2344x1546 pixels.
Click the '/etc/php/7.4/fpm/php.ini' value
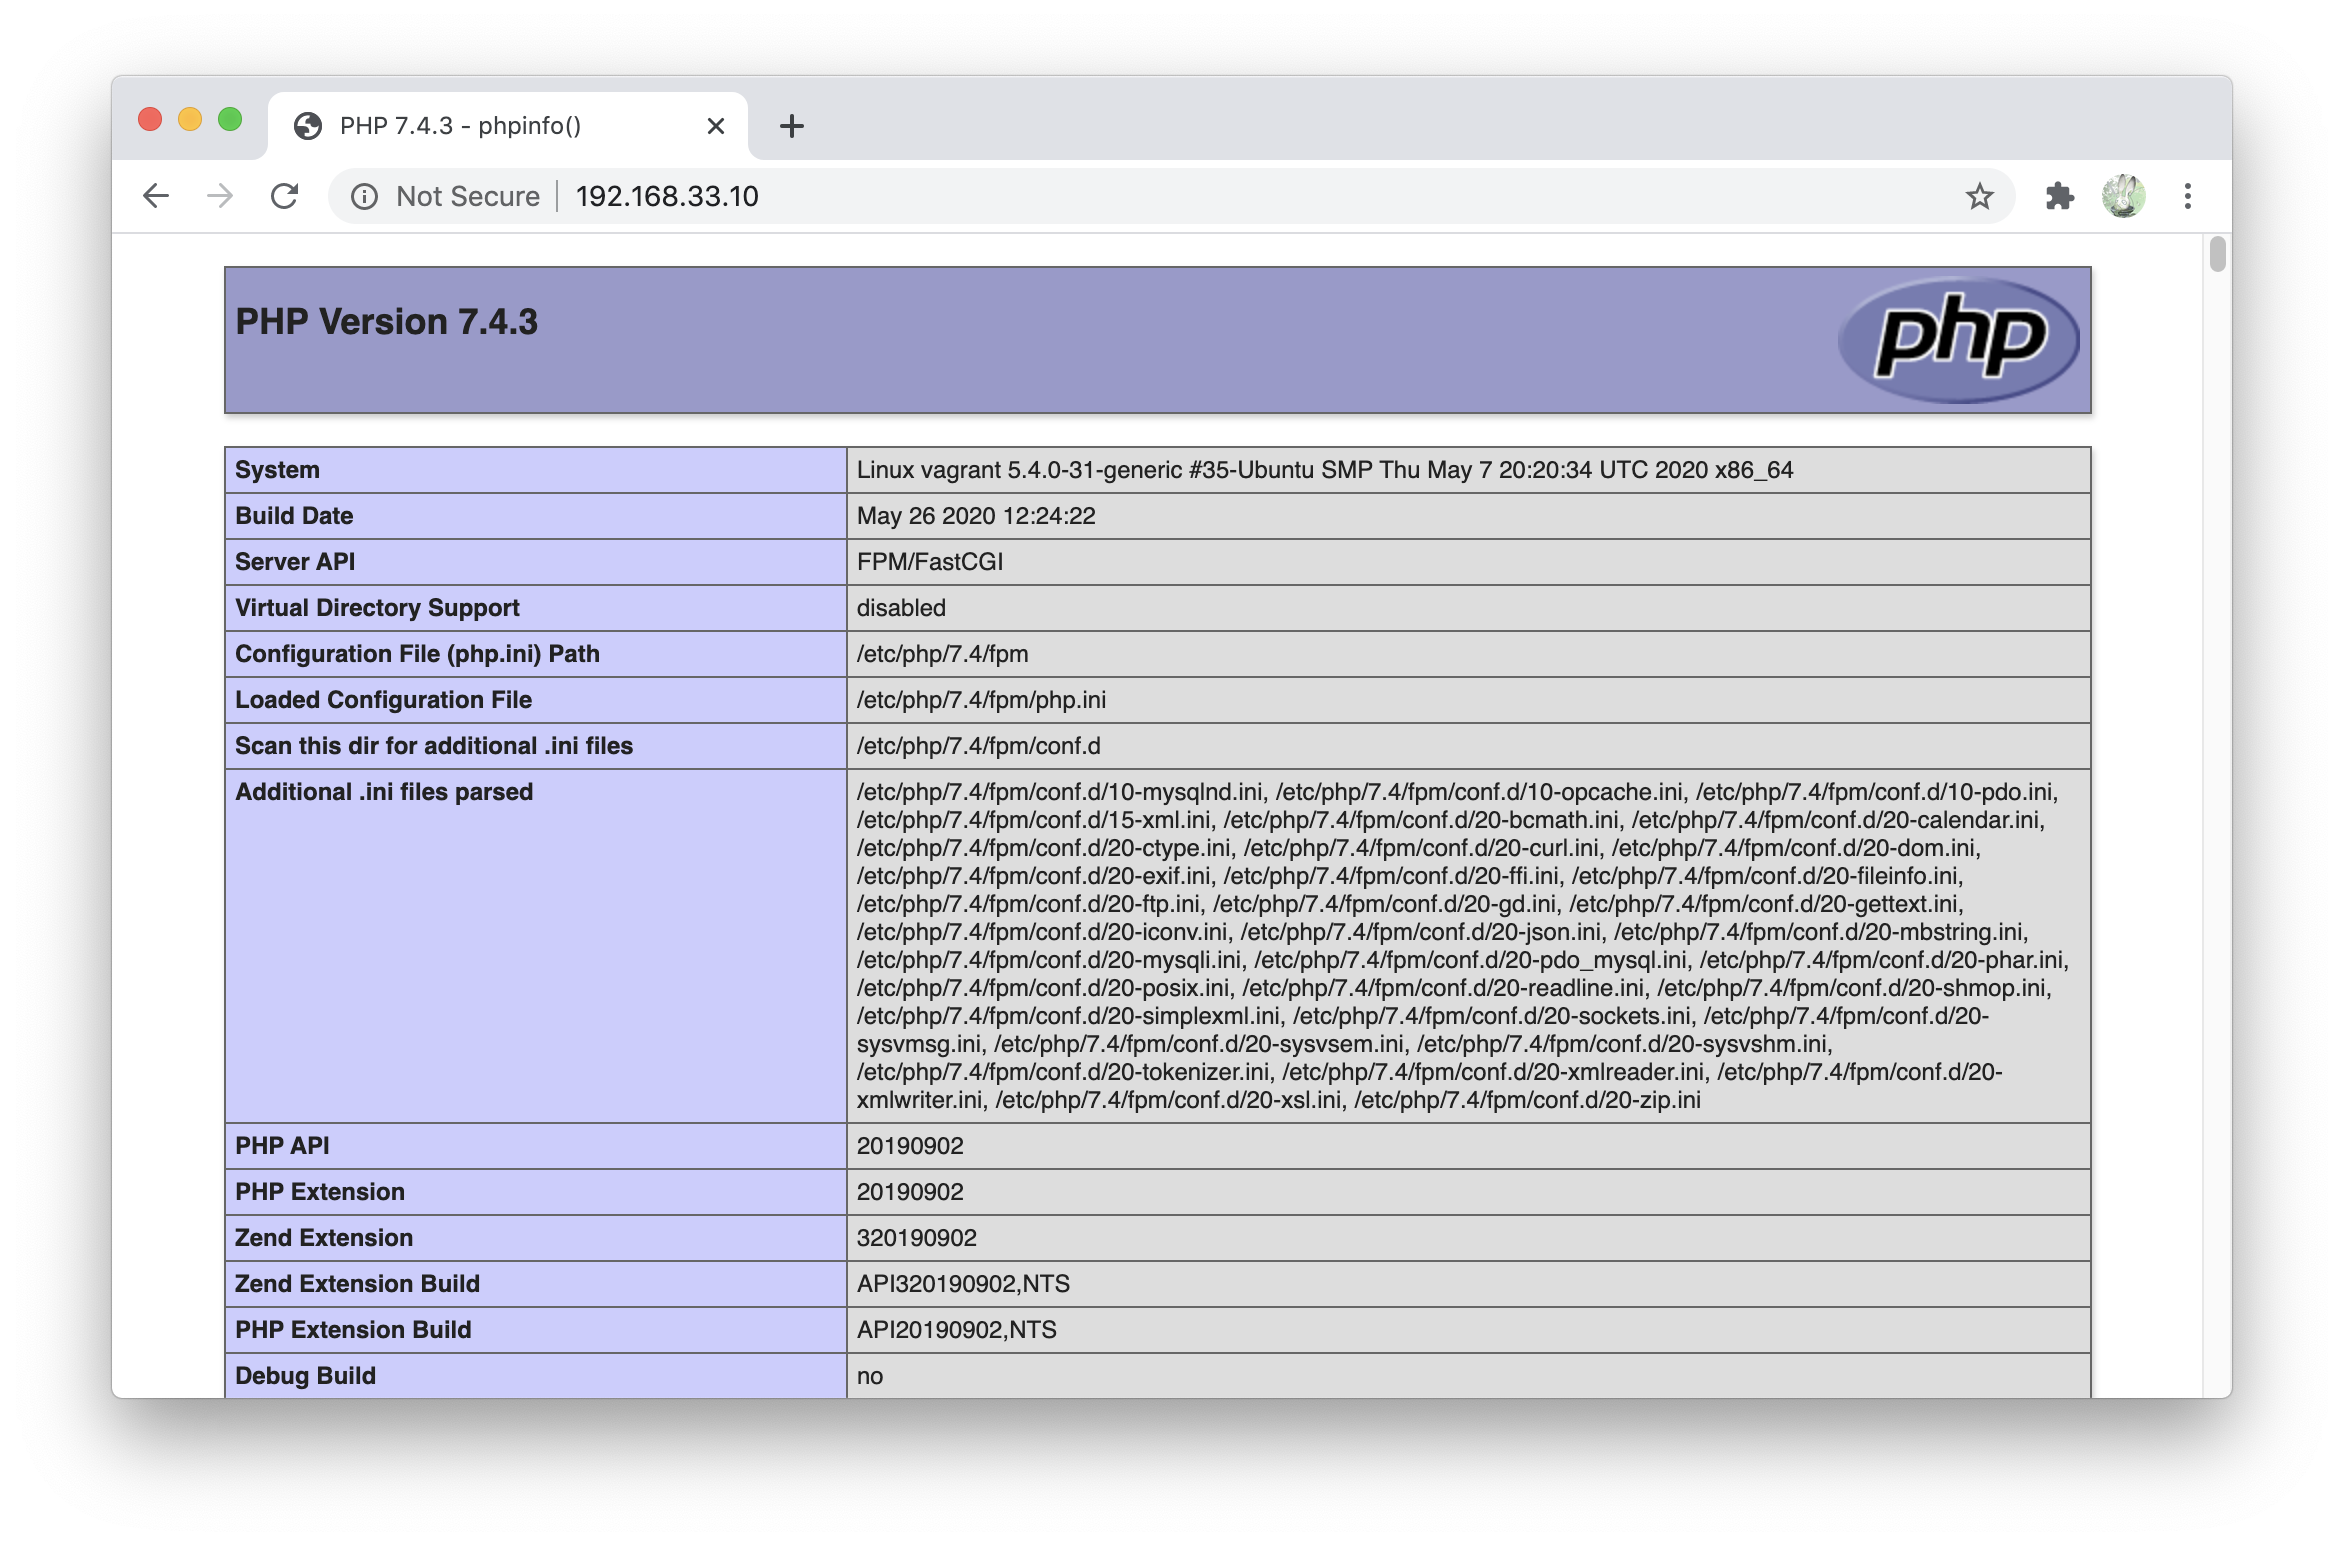(x=981, y=700)
